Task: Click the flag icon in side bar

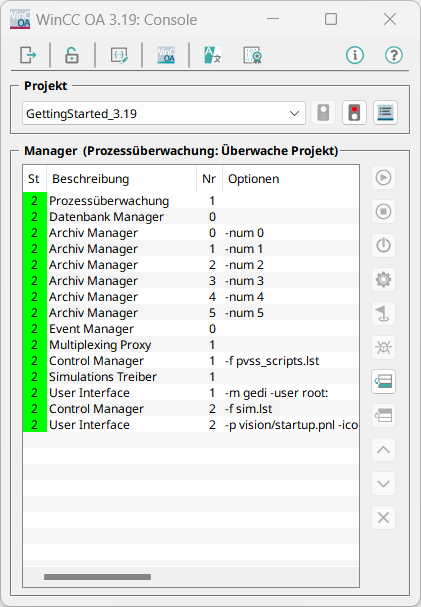Action: point(383,313)
